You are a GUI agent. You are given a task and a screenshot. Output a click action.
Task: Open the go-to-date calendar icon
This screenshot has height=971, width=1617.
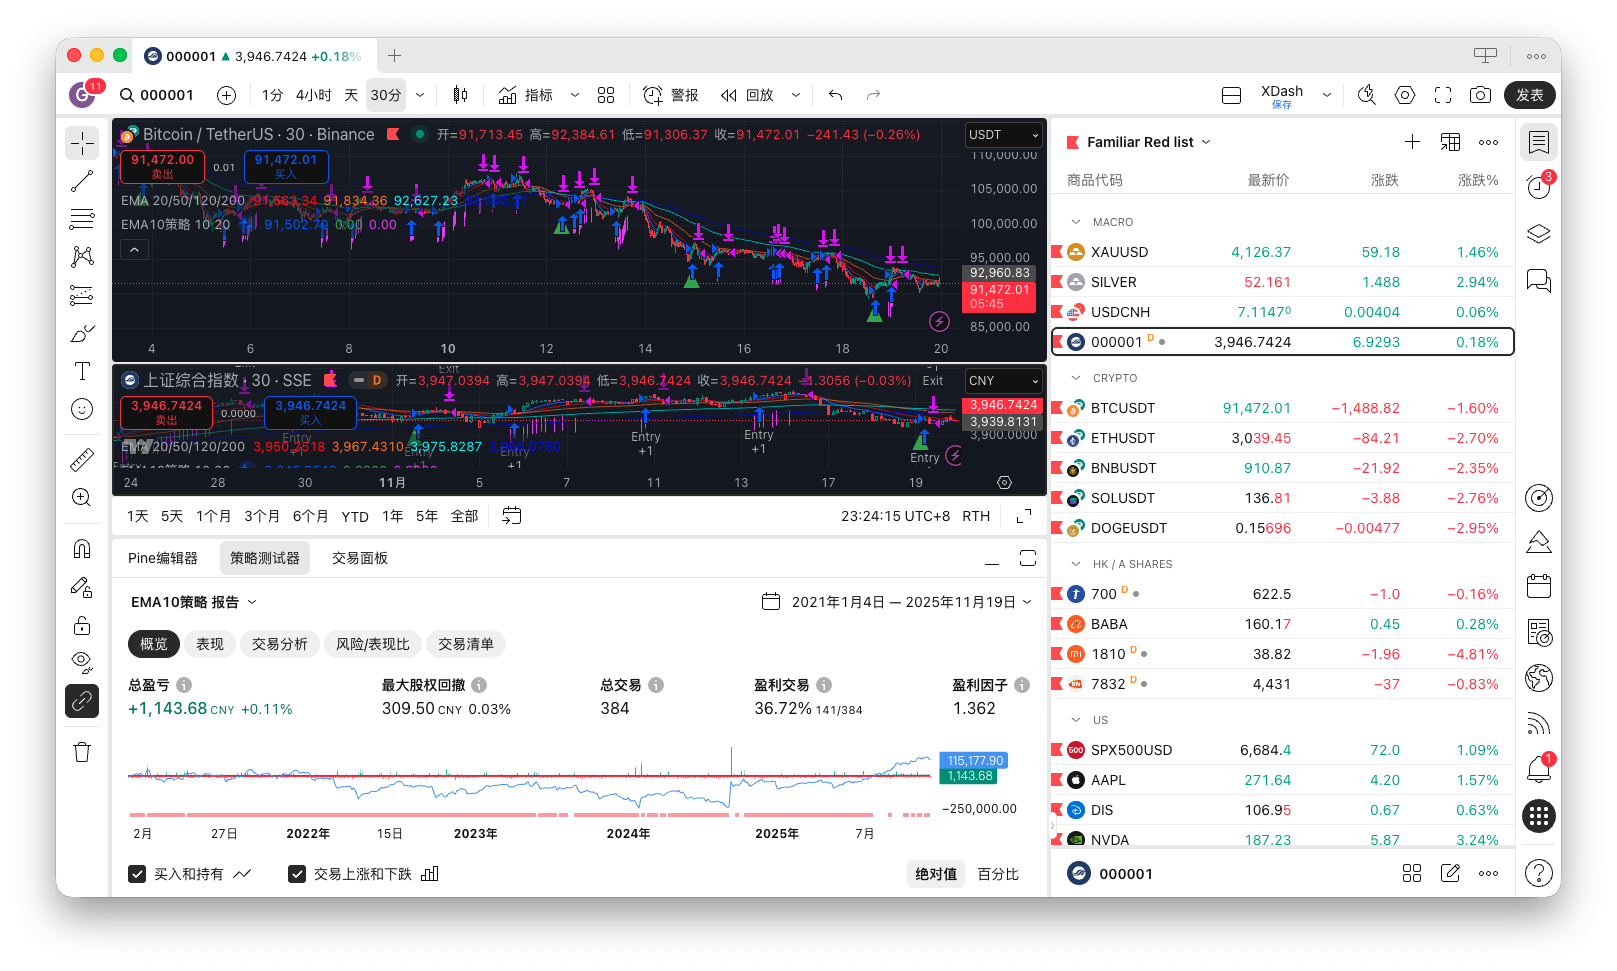tap(511, 516)
